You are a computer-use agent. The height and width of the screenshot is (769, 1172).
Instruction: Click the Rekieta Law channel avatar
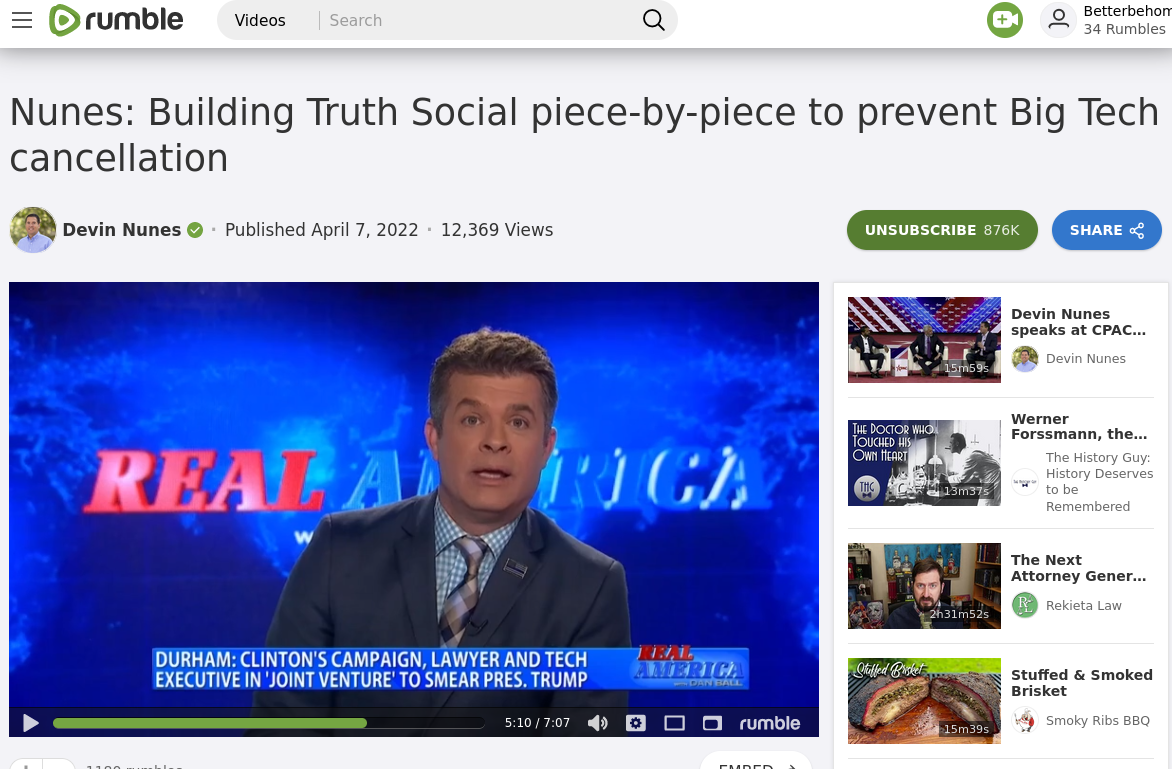coord(1025,605)
